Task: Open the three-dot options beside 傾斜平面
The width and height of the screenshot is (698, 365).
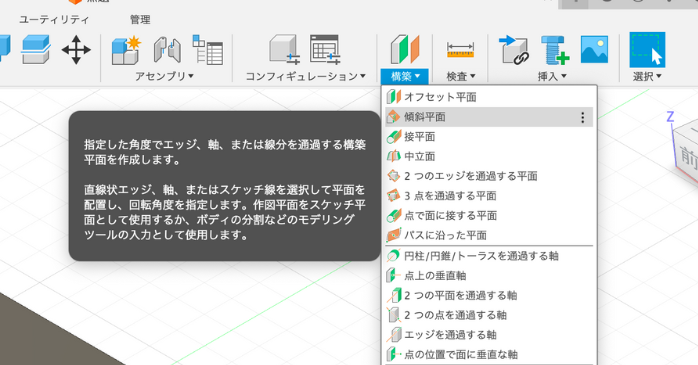Action: pos(582,117)
